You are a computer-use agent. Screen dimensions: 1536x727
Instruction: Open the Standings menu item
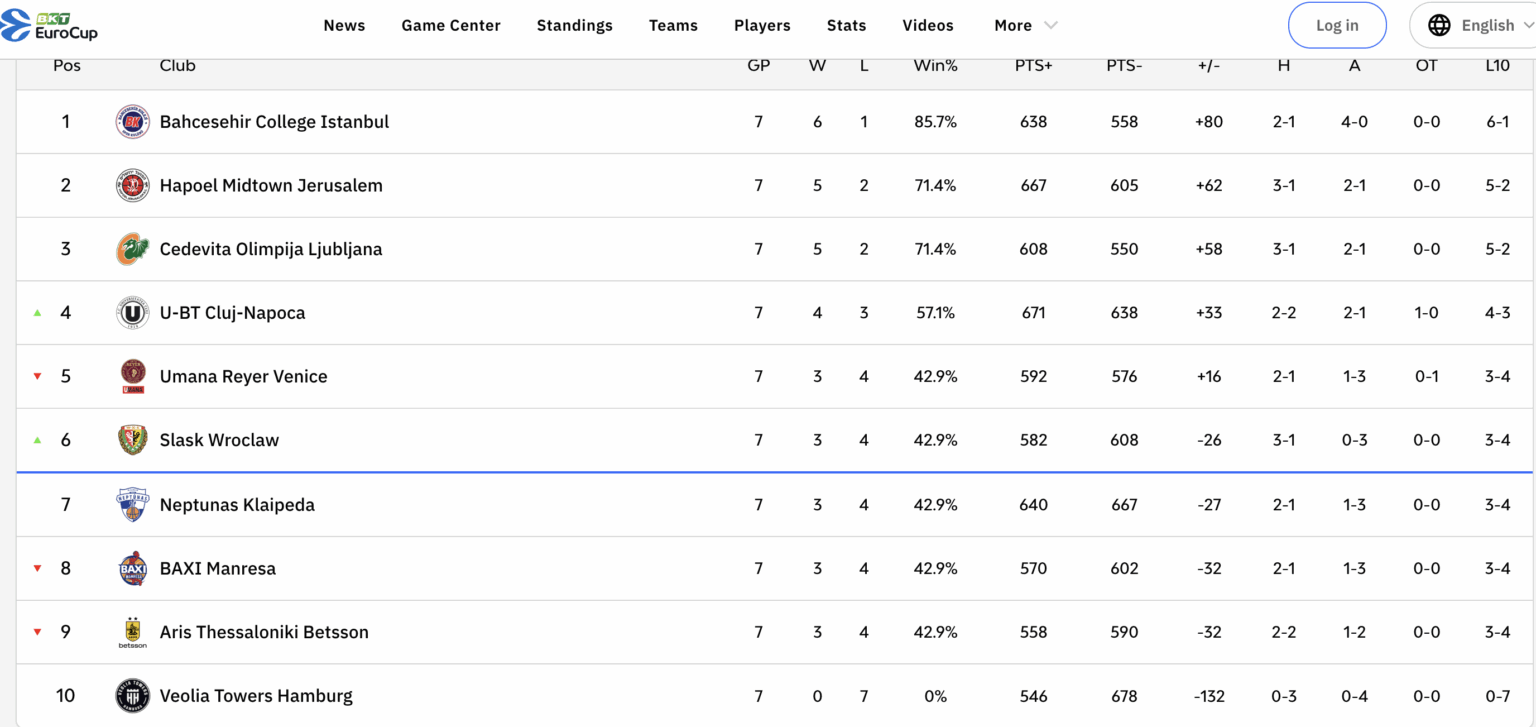click(x=574, y=26)
